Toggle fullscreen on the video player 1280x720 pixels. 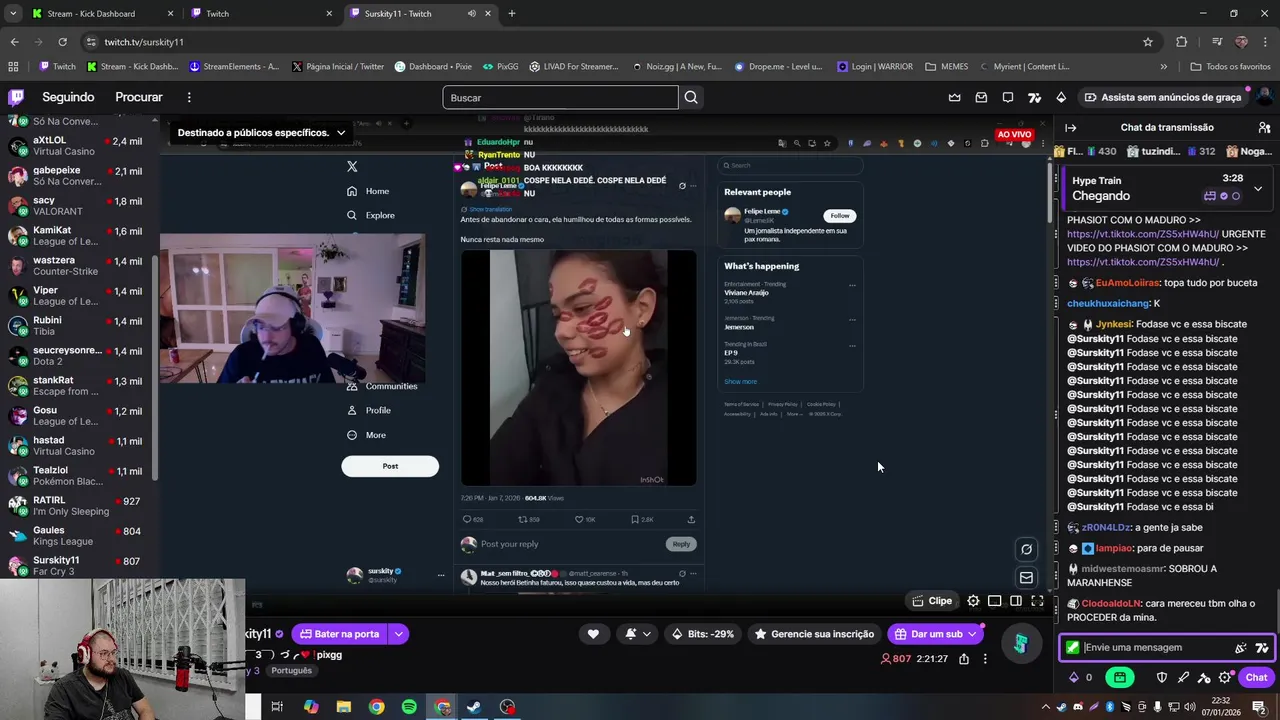(1037, 601)
